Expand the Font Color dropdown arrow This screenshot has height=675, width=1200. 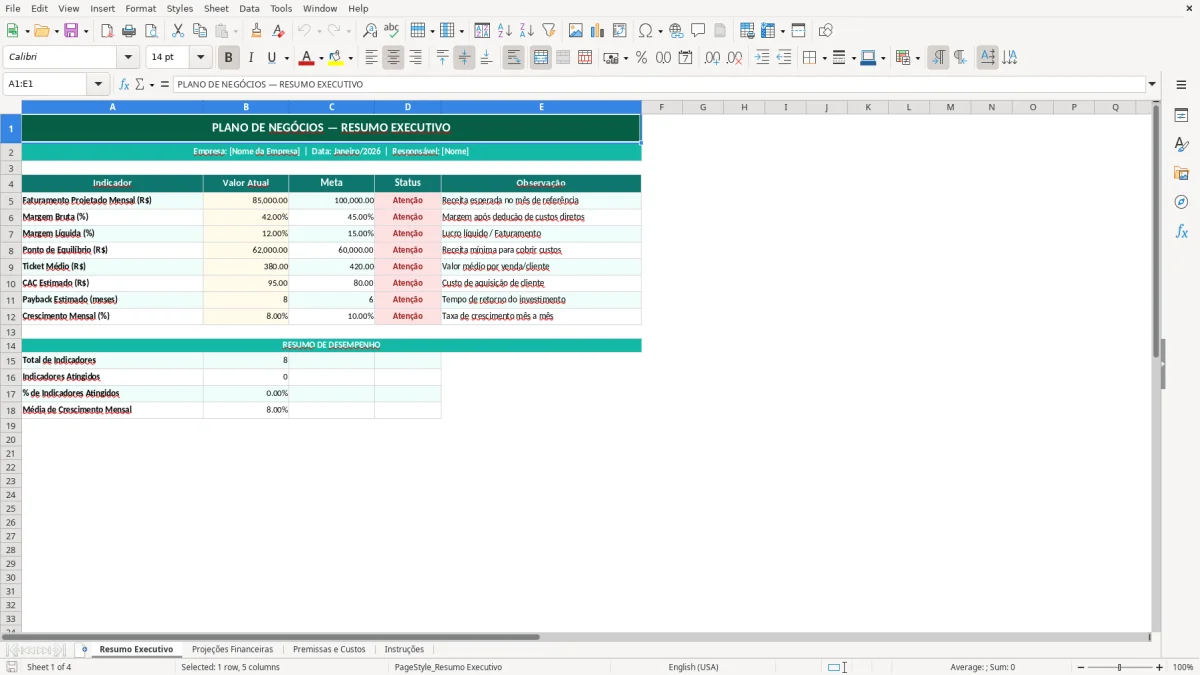coord(321,58)
